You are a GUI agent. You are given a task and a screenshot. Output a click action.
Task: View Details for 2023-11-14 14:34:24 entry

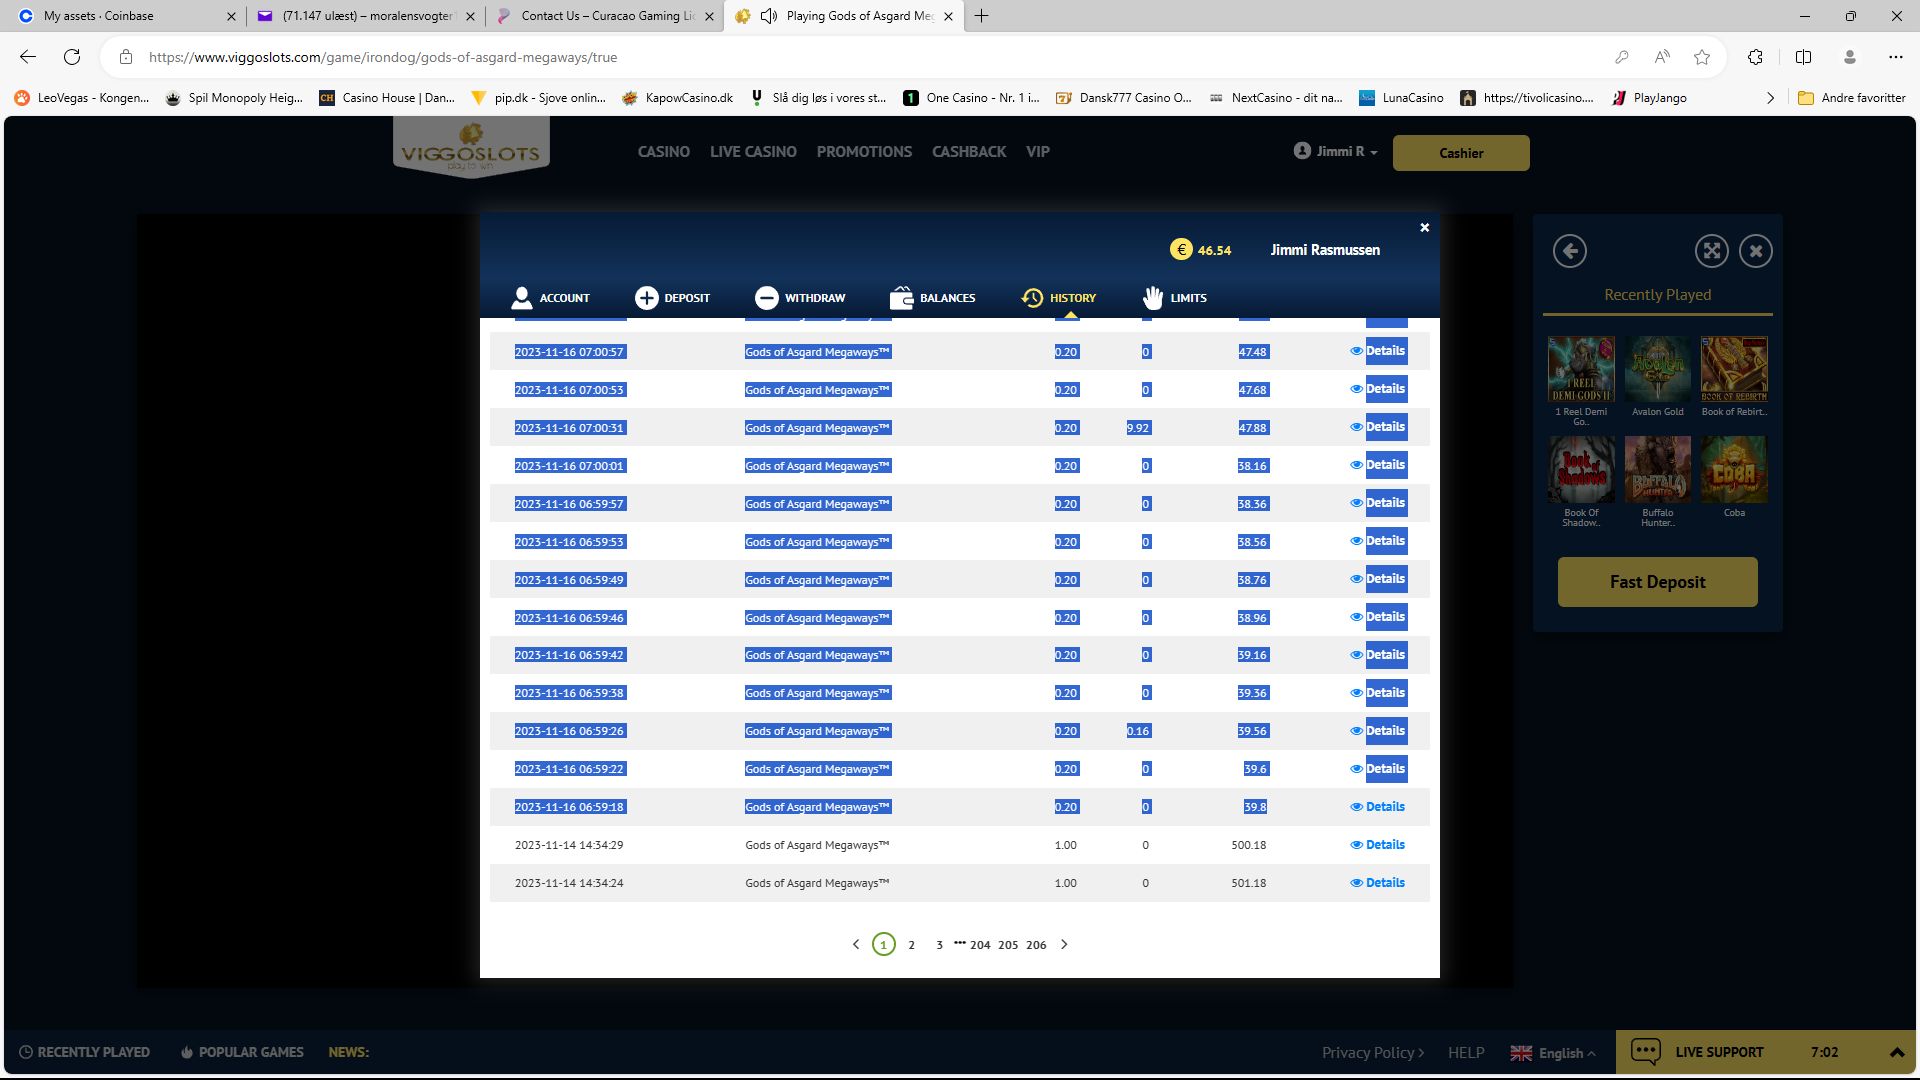(x=1378, y=883)
